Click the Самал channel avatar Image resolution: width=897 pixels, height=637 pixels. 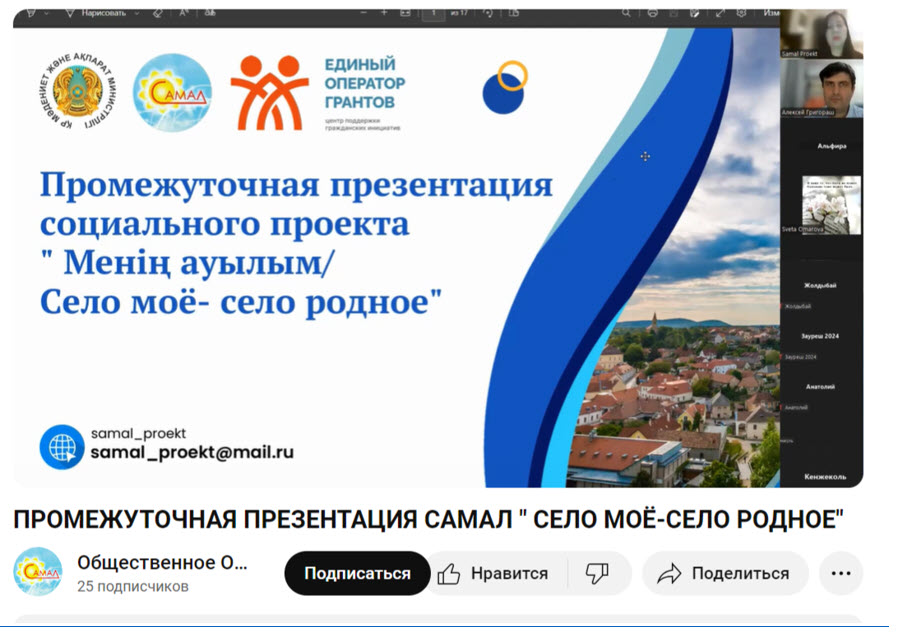click(x=38, y=573)
